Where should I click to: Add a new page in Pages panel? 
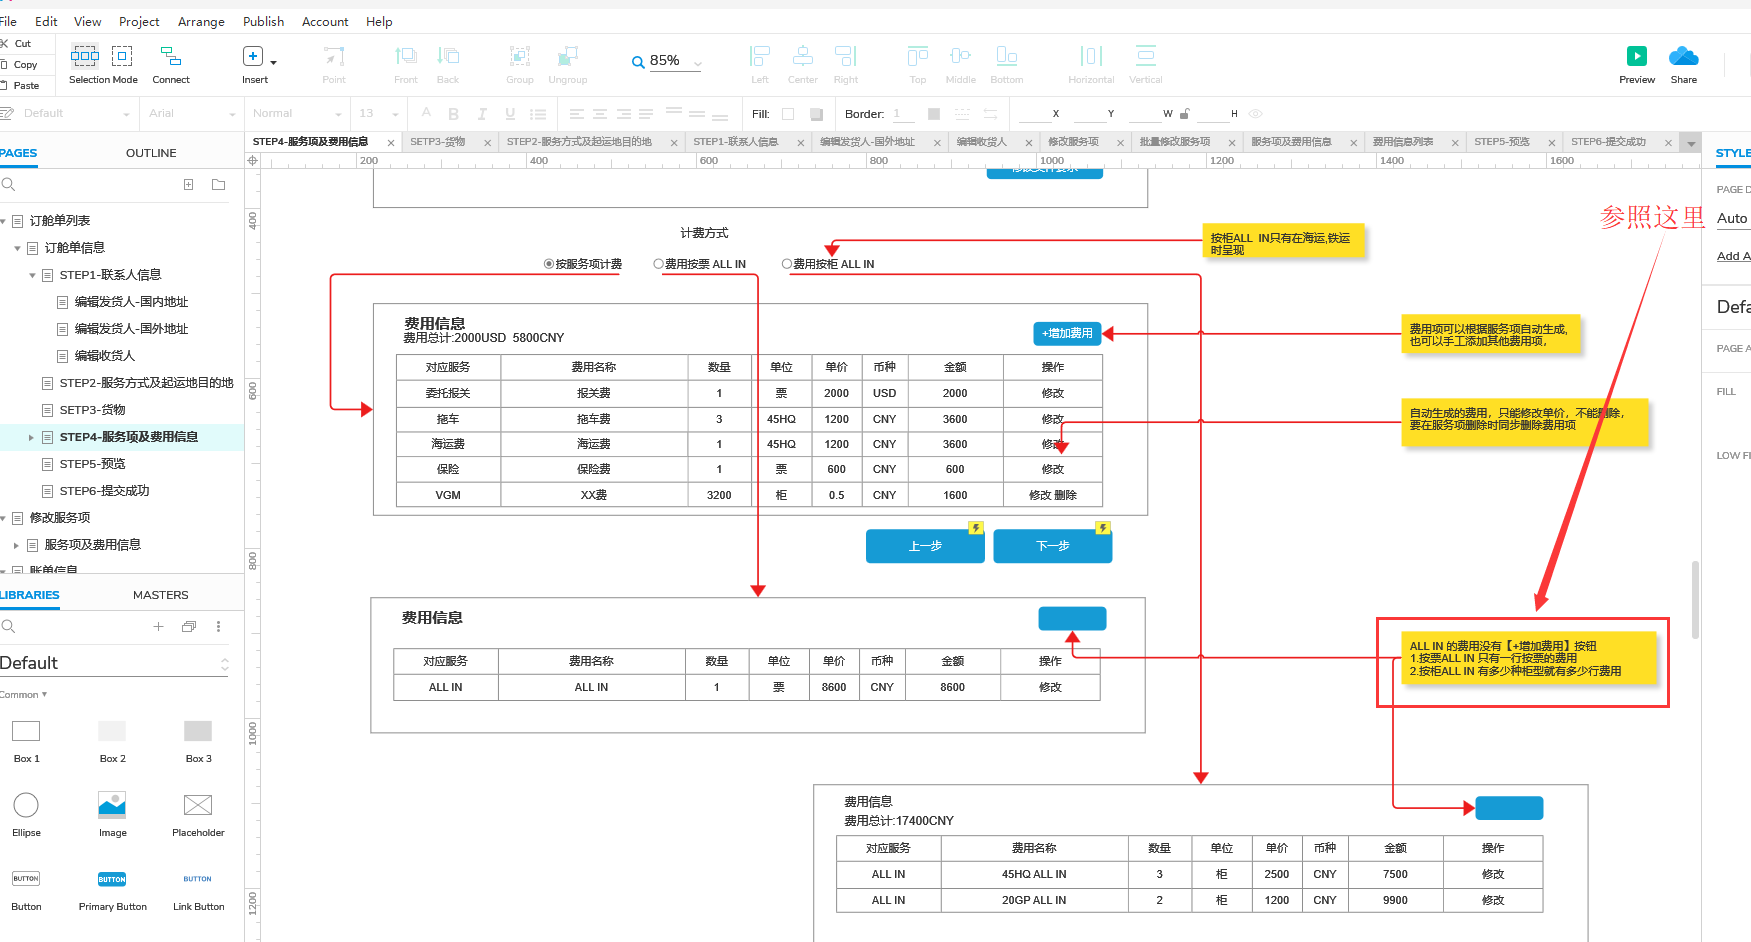point(188,185)
